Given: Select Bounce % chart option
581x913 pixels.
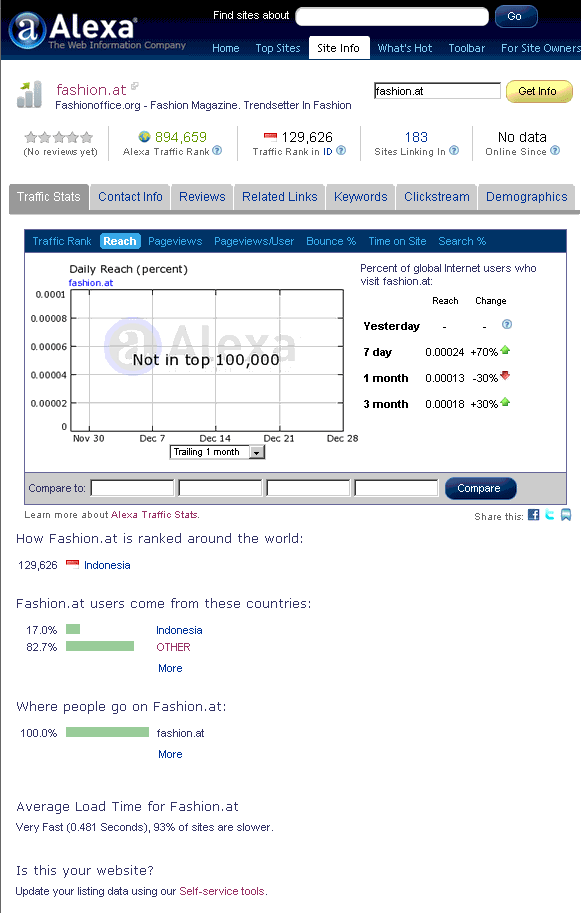Looking at the screenshot, I should 331,241.
